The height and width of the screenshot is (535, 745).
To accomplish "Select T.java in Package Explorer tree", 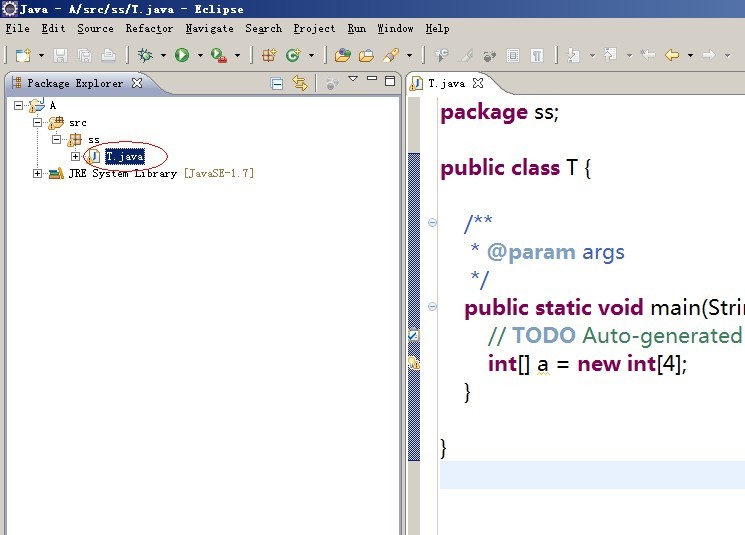I will pyautogui.click(x=124, y=156).
